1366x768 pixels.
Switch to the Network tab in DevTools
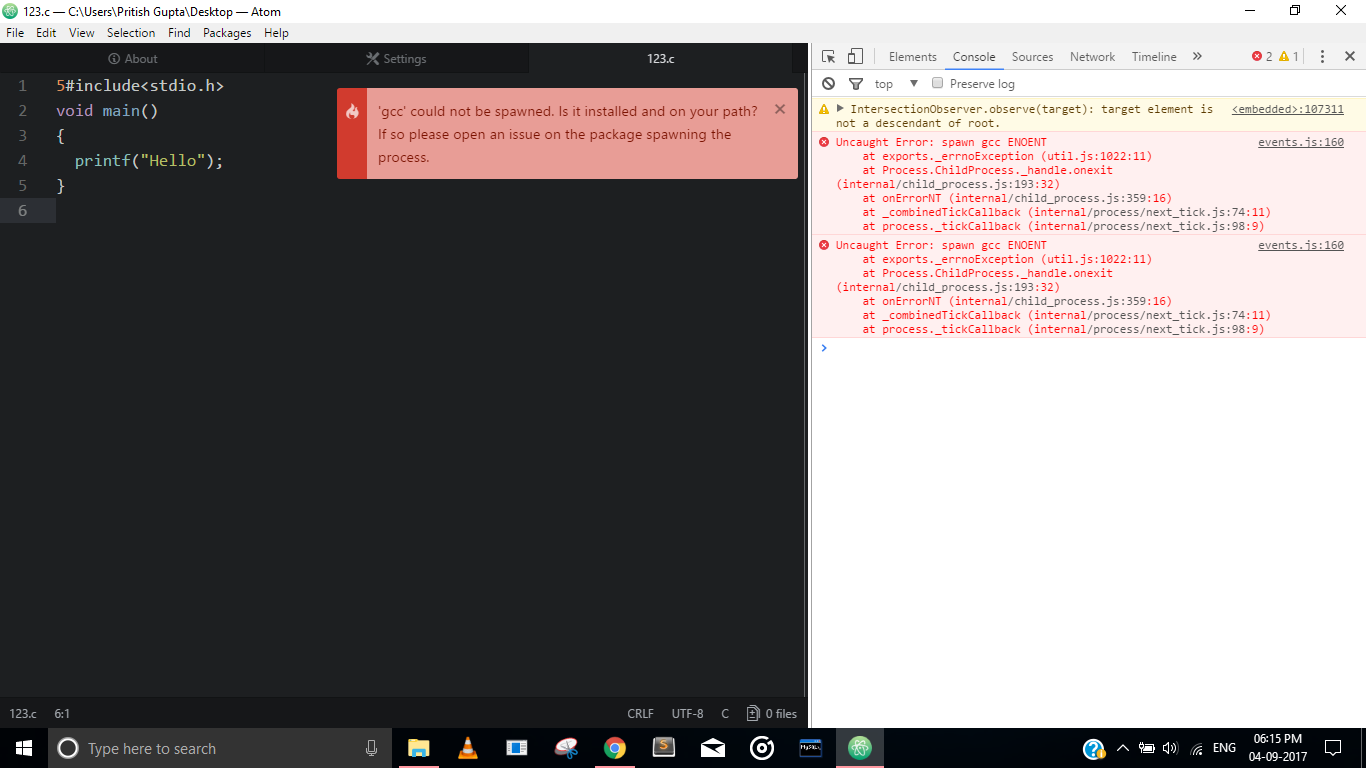point(1092,57)
